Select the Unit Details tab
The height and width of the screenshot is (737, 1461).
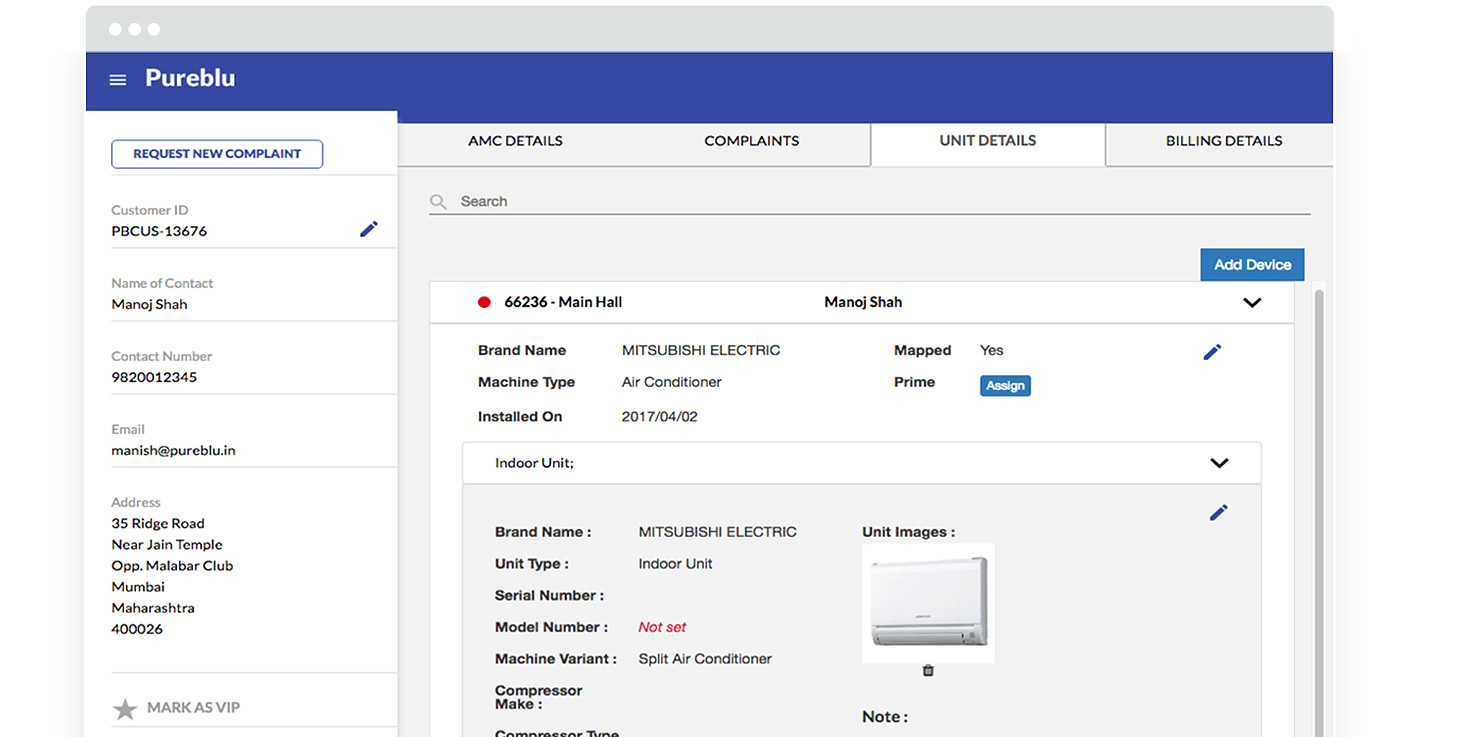(x=988, y=141)
